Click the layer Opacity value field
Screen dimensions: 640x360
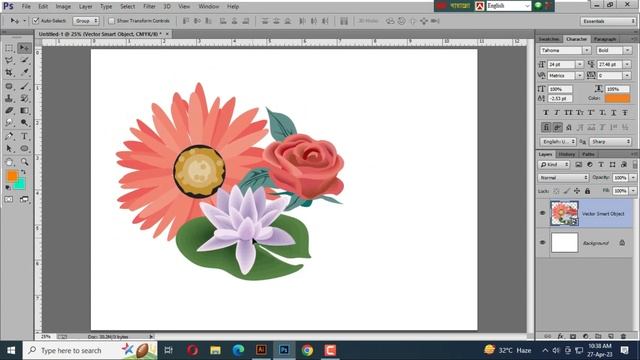tap(620, 178)
